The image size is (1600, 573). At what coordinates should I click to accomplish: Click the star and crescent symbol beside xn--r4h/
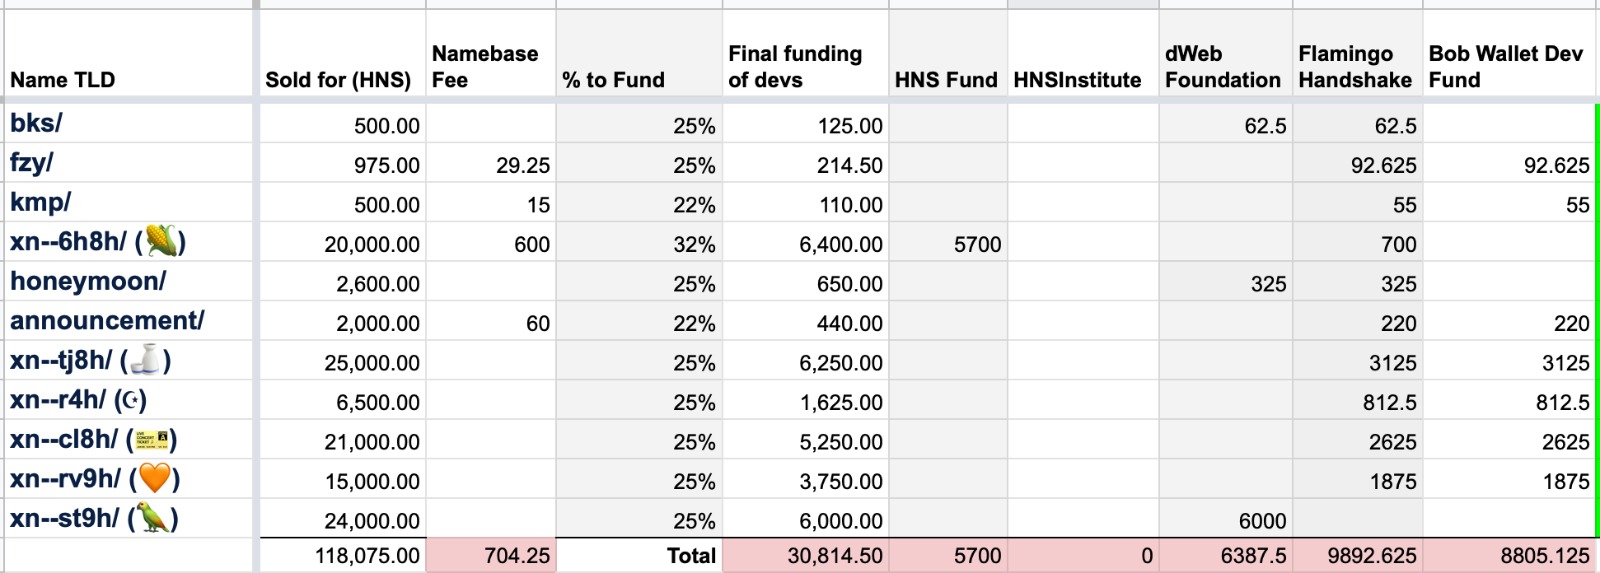pos(130,401)
